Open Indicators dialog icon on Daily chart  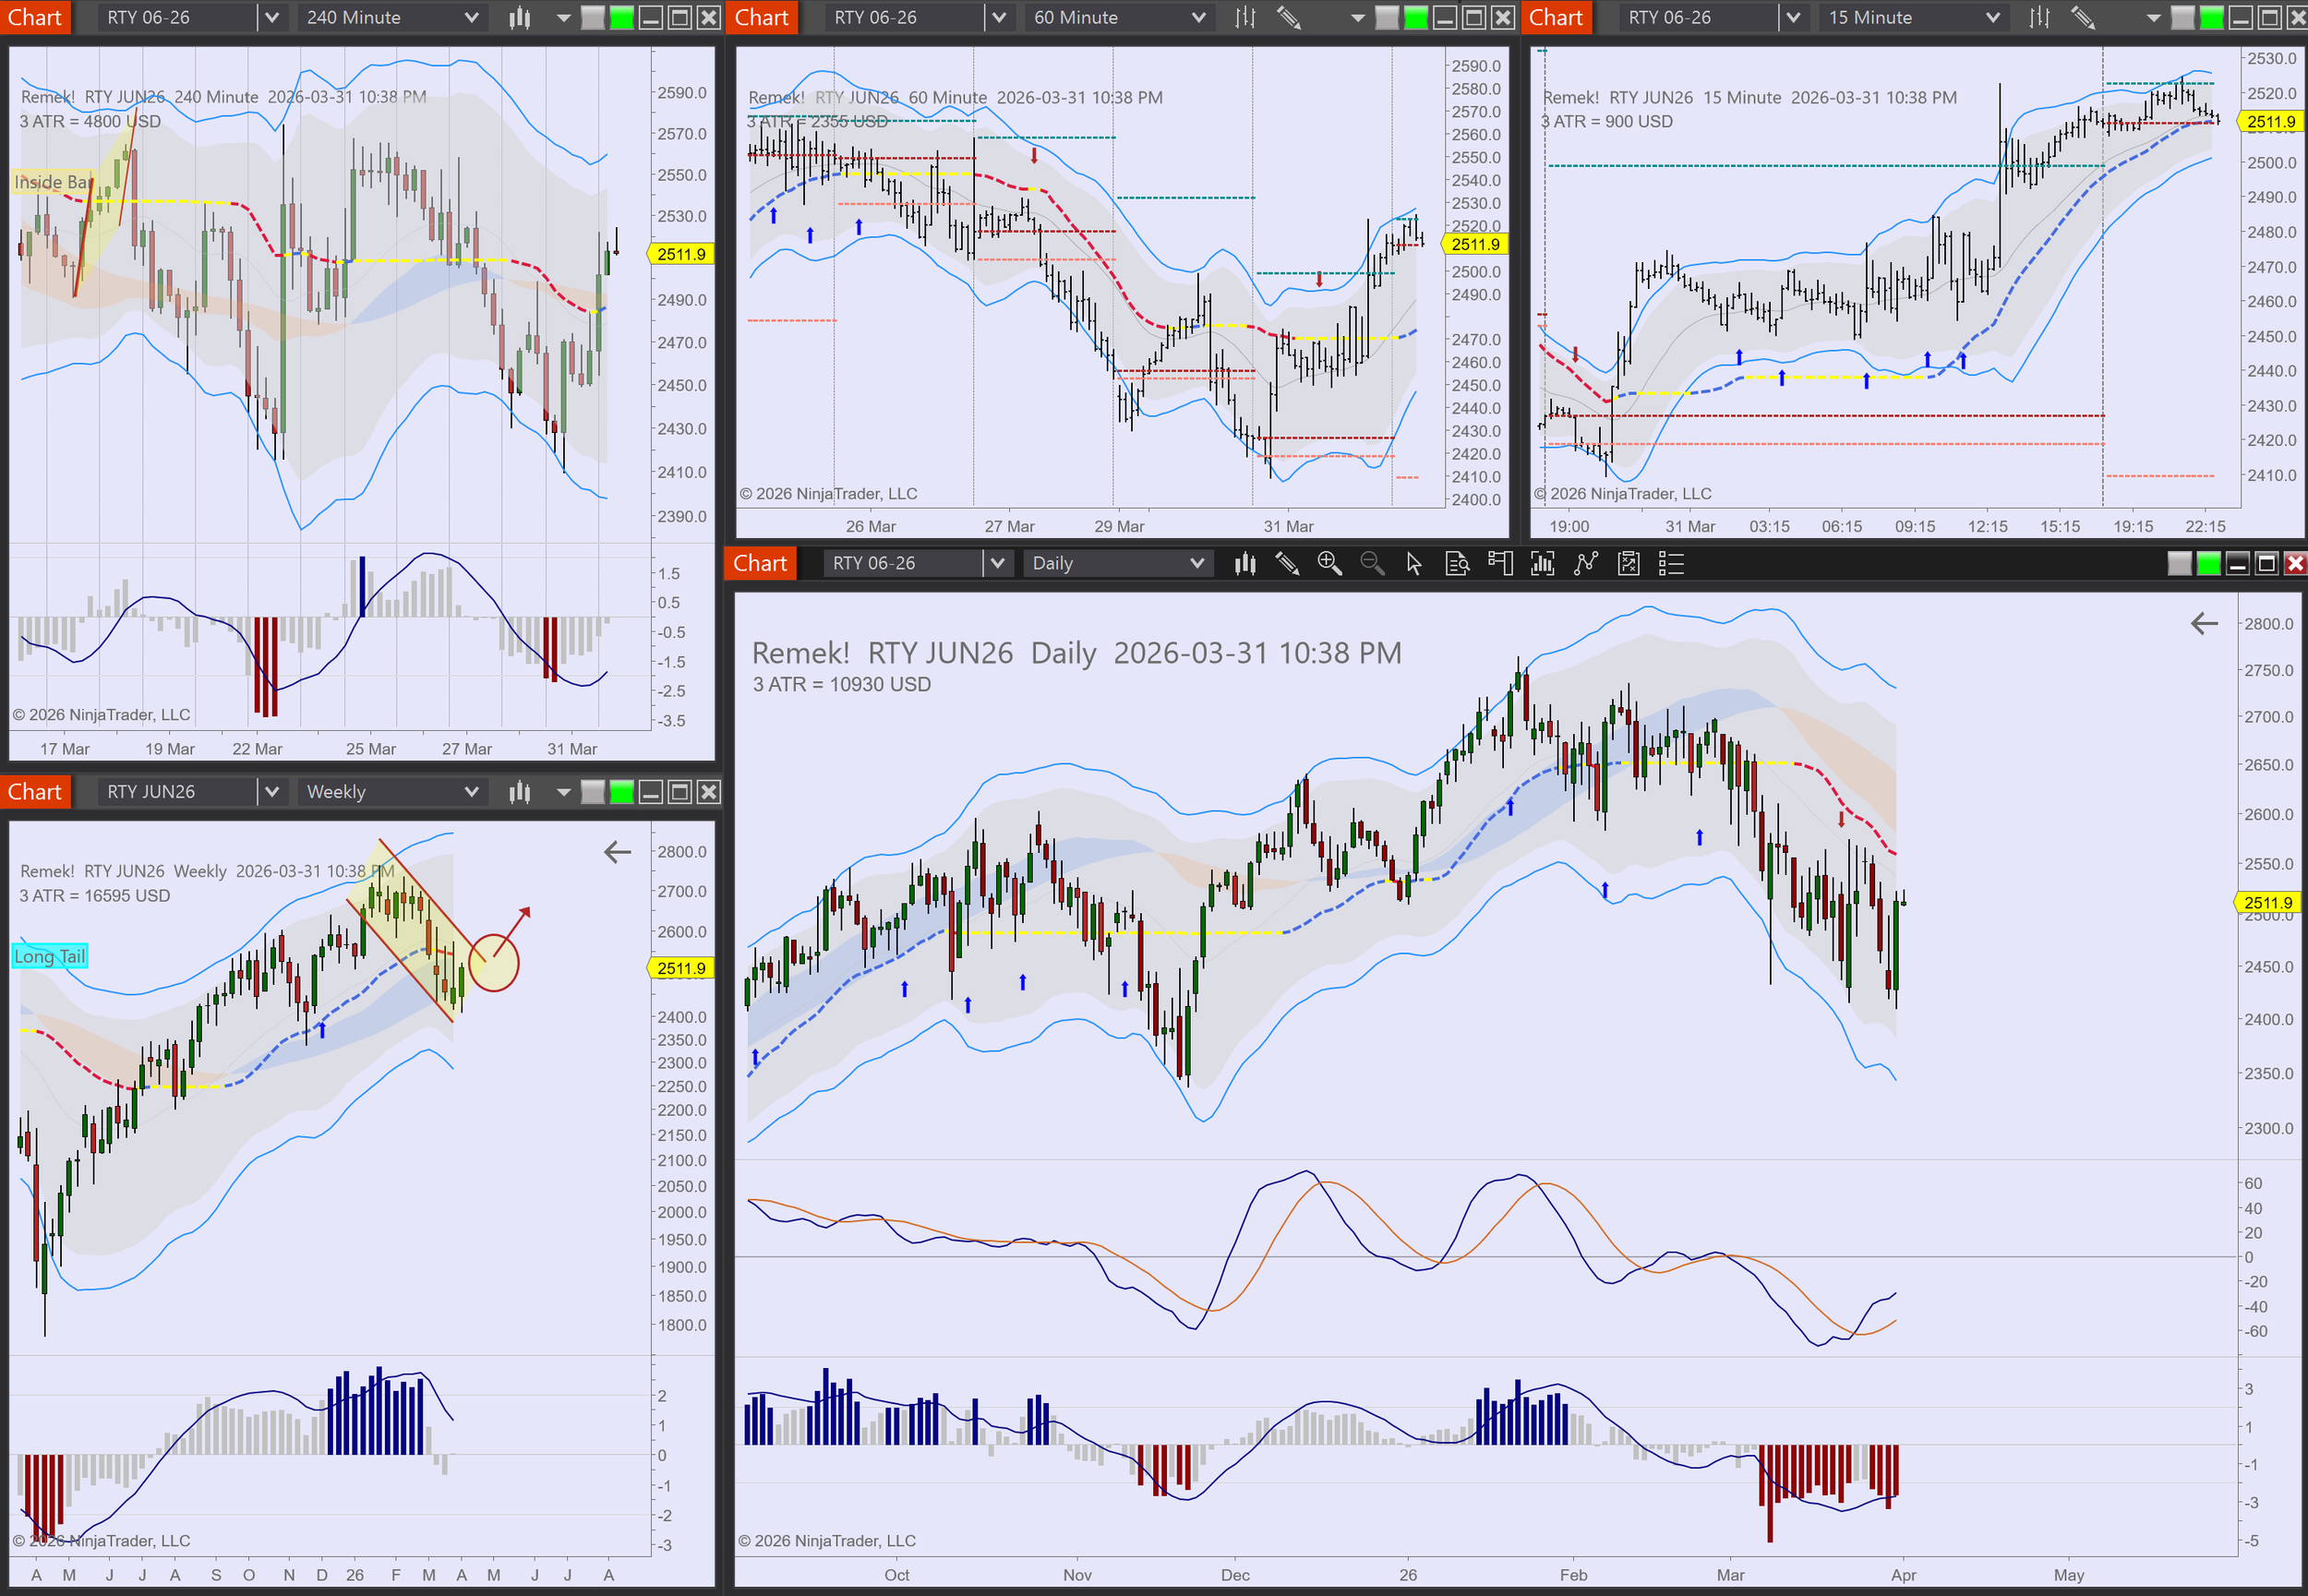[1586, 563]
